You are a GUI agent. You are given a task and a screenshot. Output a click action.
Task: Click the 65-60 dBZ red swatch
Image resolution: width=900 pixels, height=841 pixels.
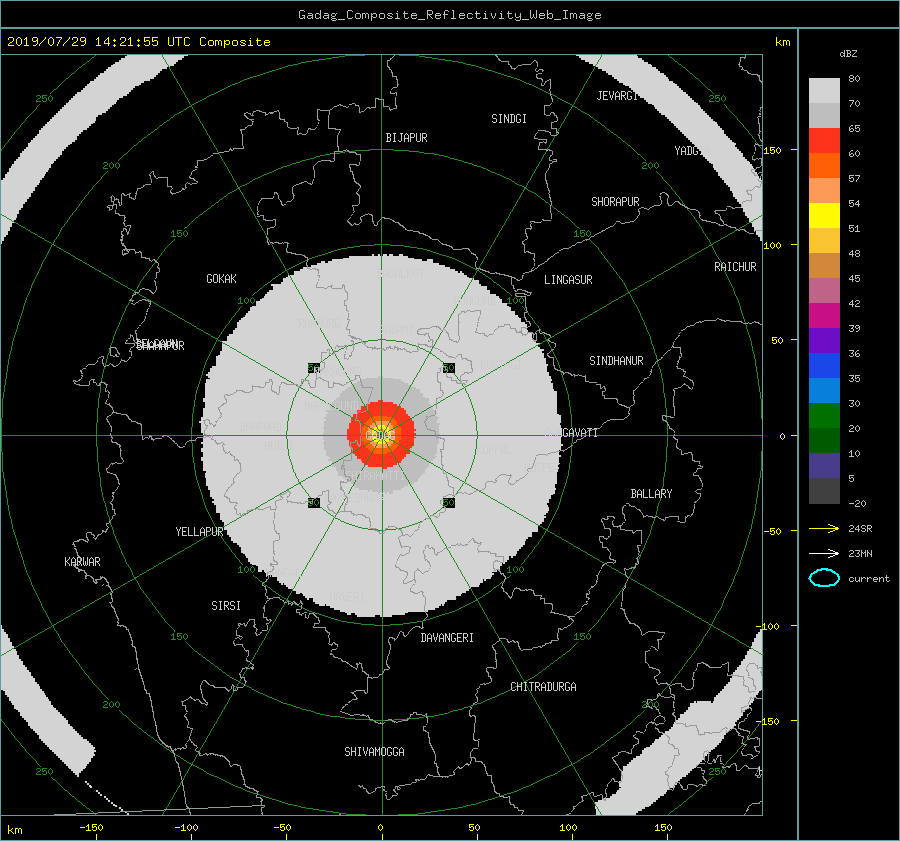(824, 141)
